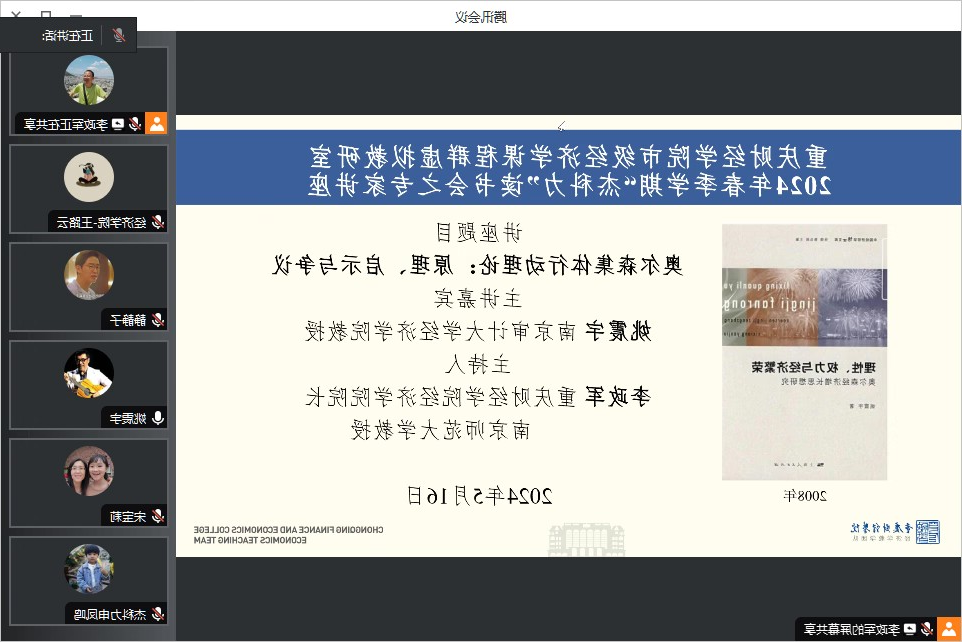Click the book cover image on the slide
Image resolution: width=962 pixels, height=642 pixels.
coord(804,352)
